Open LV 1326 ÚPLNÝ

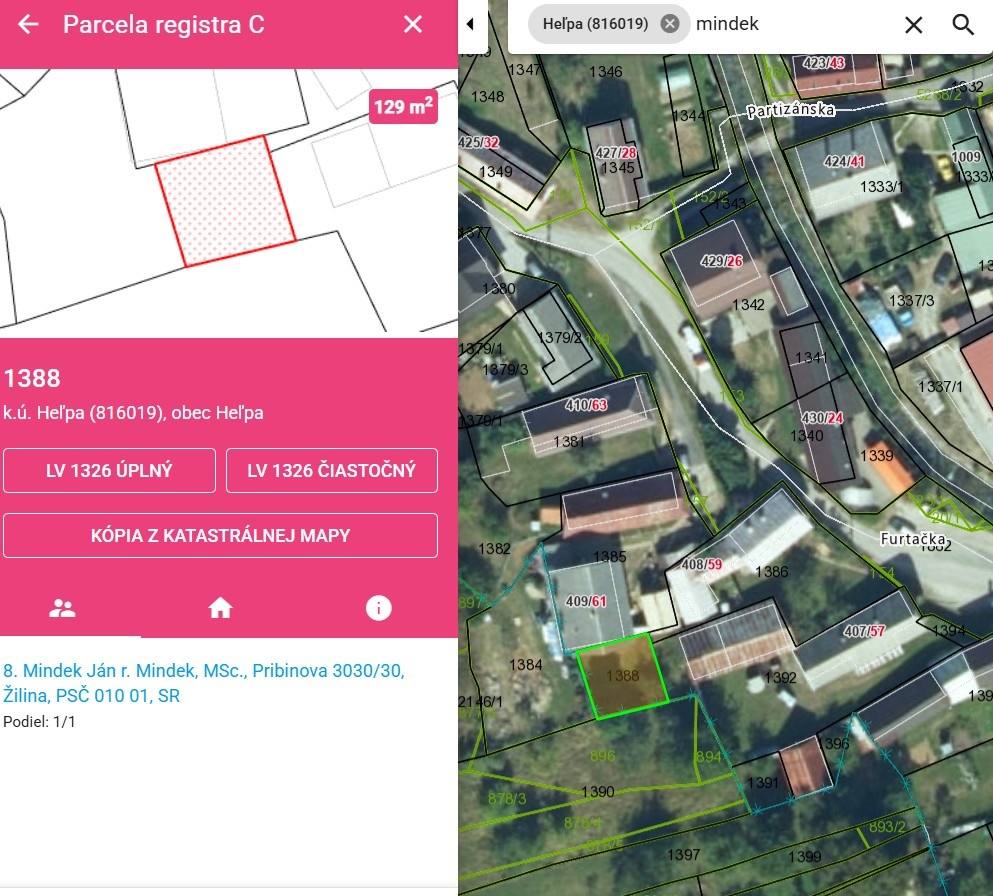[109, 470]
